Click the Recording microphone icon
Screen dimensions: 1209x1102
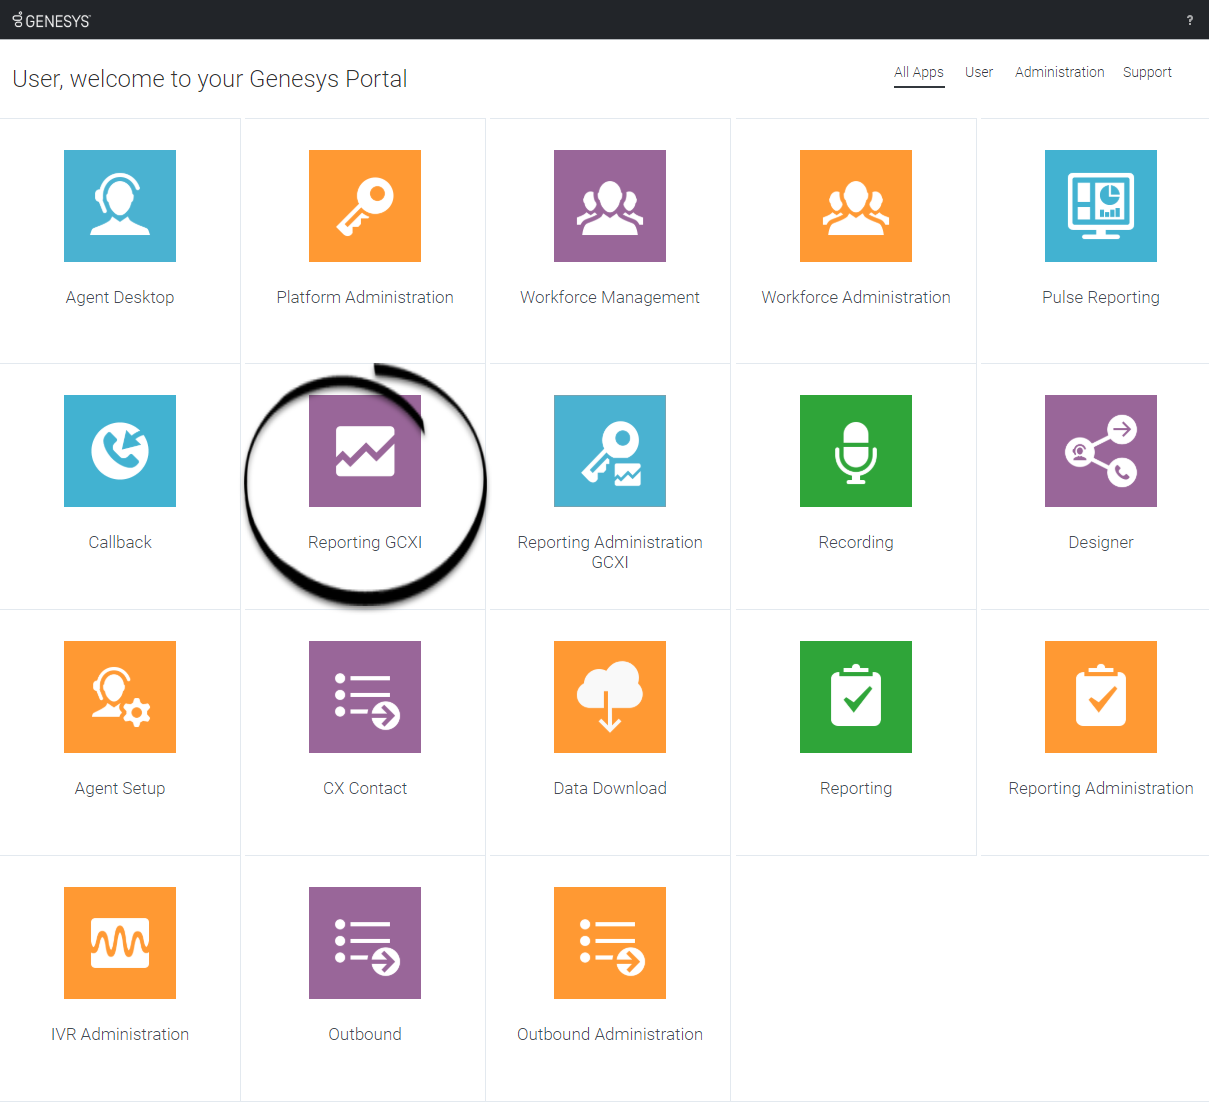point(855,451)
